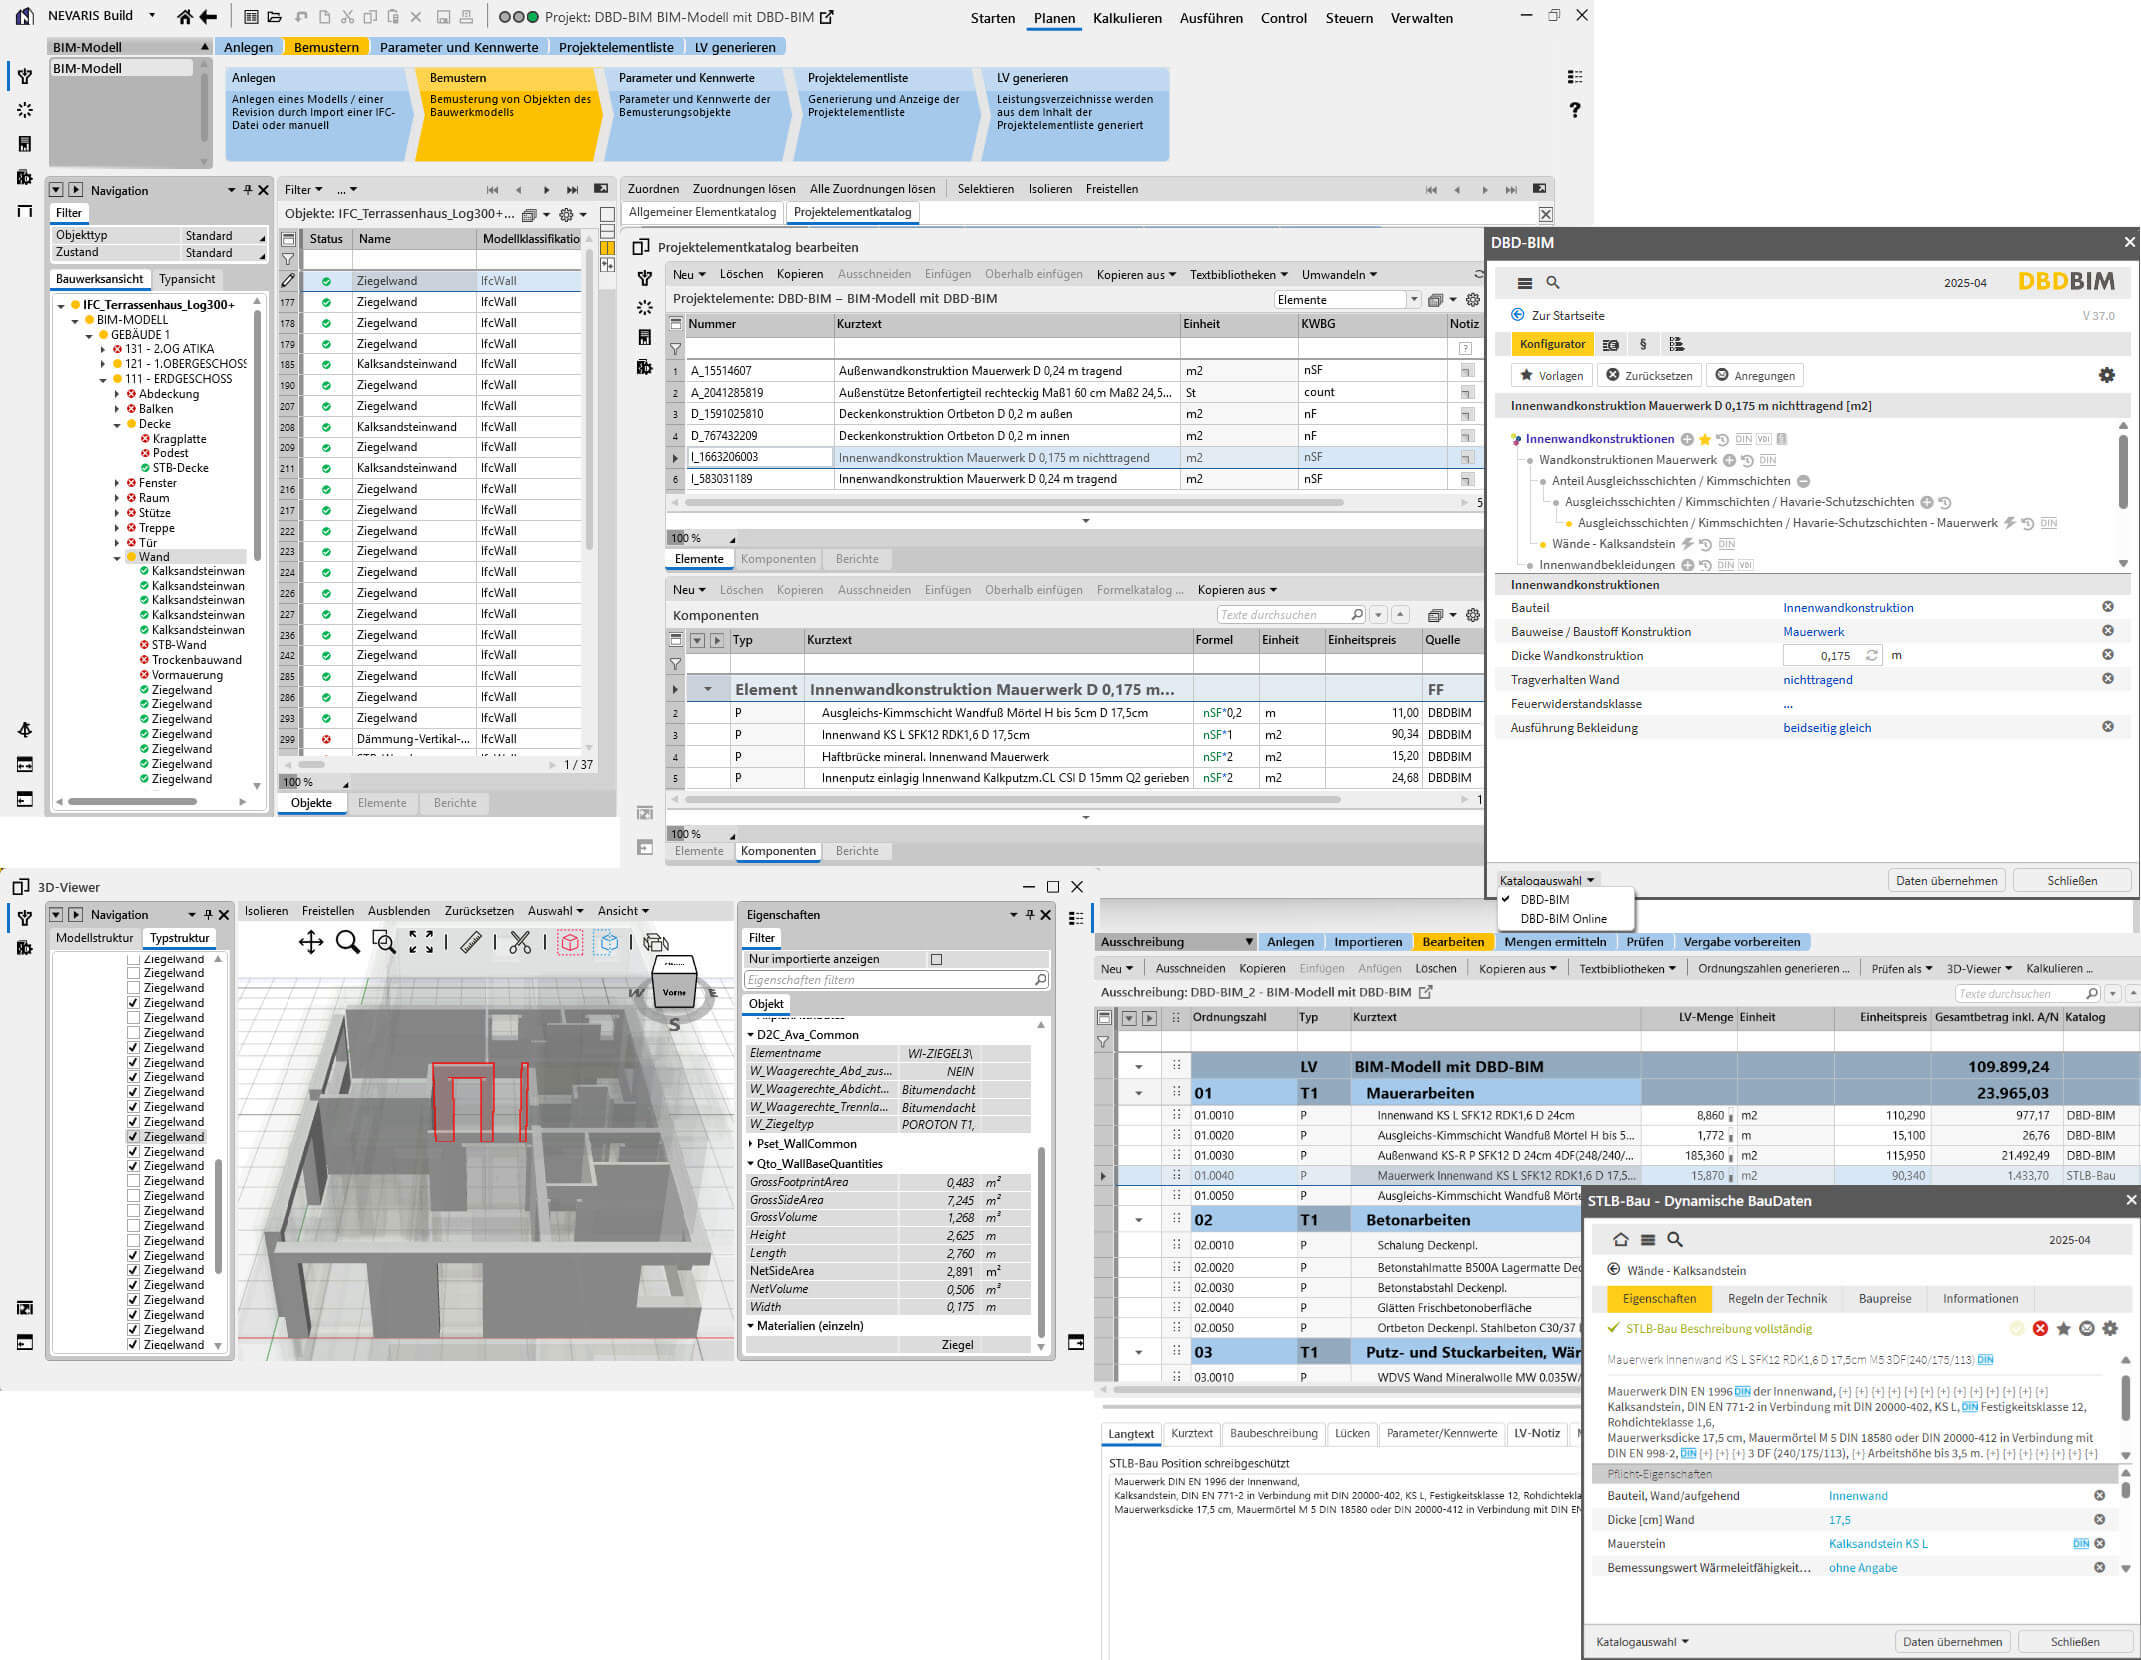Click the red dashed cube icon

(x=570, y=942)
